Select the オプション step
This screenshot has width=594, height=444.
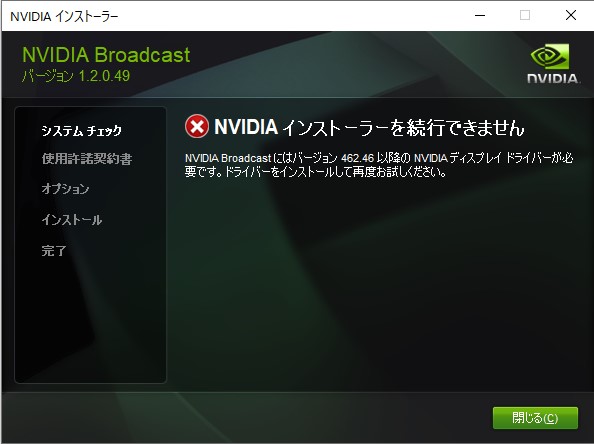click(65, 189)
